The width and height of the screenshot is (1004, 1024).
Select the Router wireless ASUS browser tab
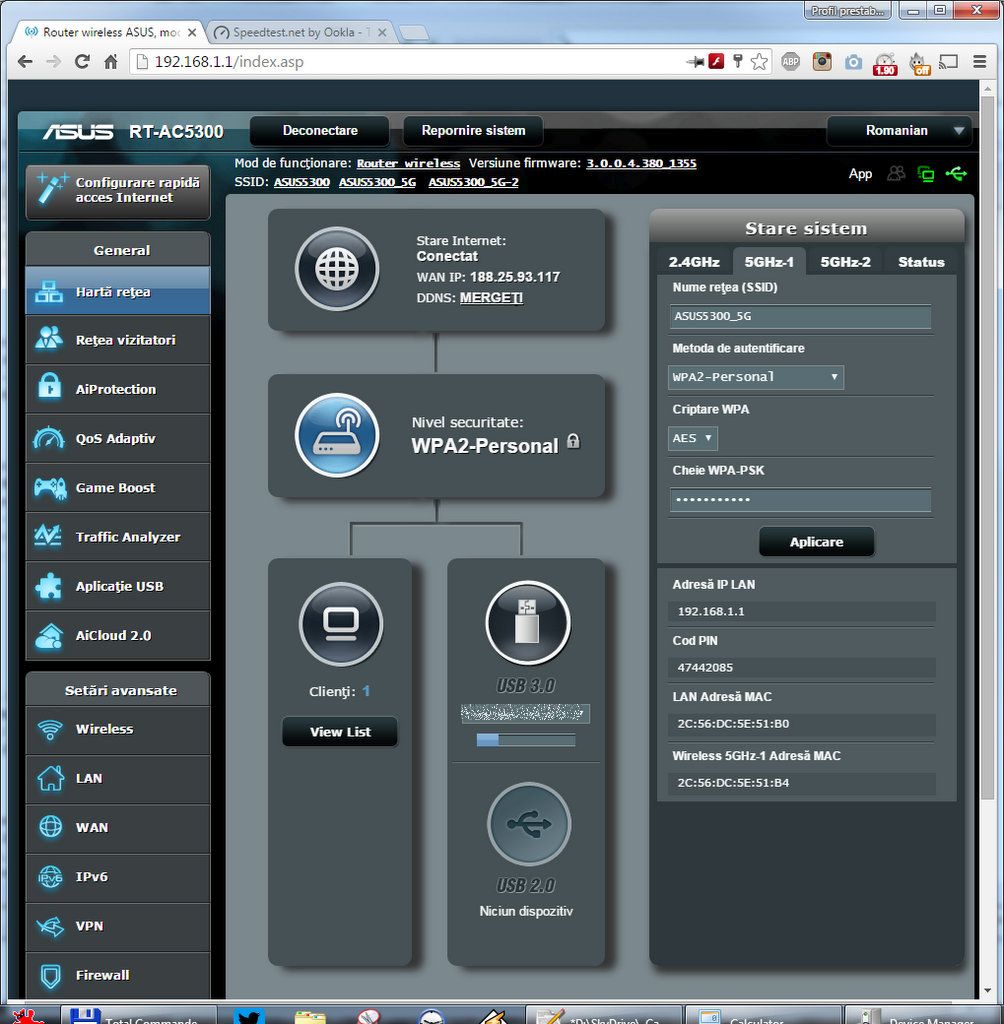coord(110,32)
